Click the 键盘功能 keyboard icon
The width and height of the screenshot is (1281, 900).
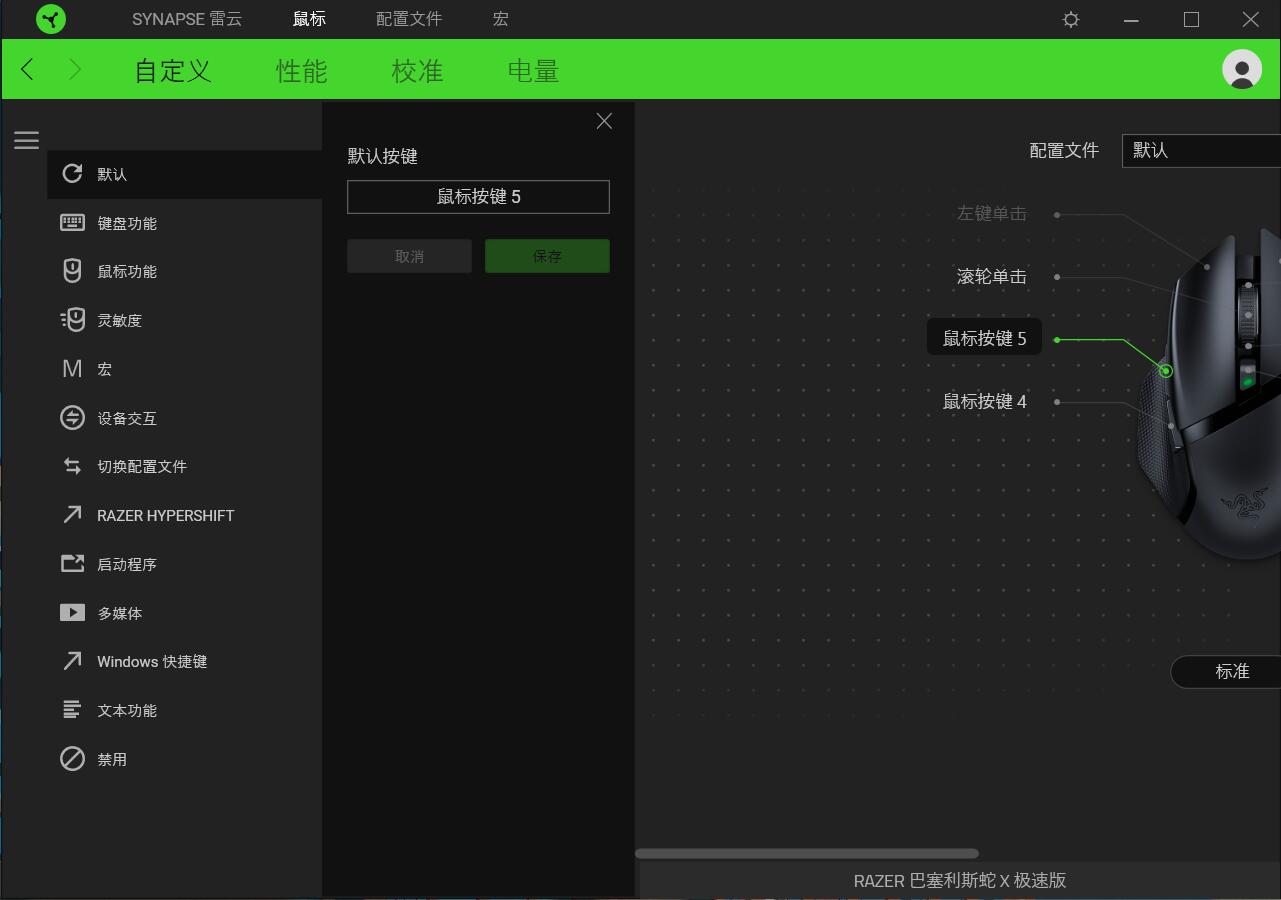coord(72,222)
